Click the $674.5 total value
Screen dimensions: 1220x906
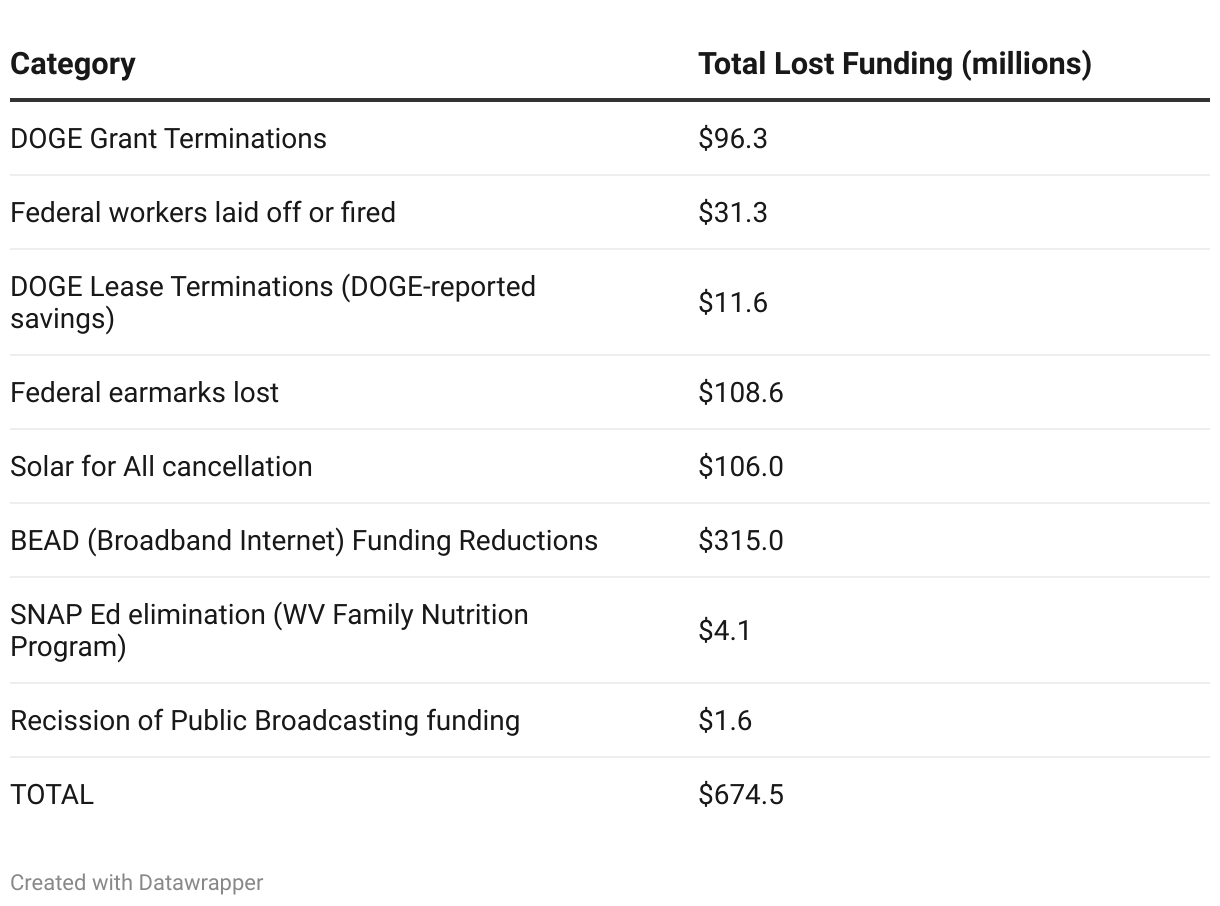(x=740, y=794)
